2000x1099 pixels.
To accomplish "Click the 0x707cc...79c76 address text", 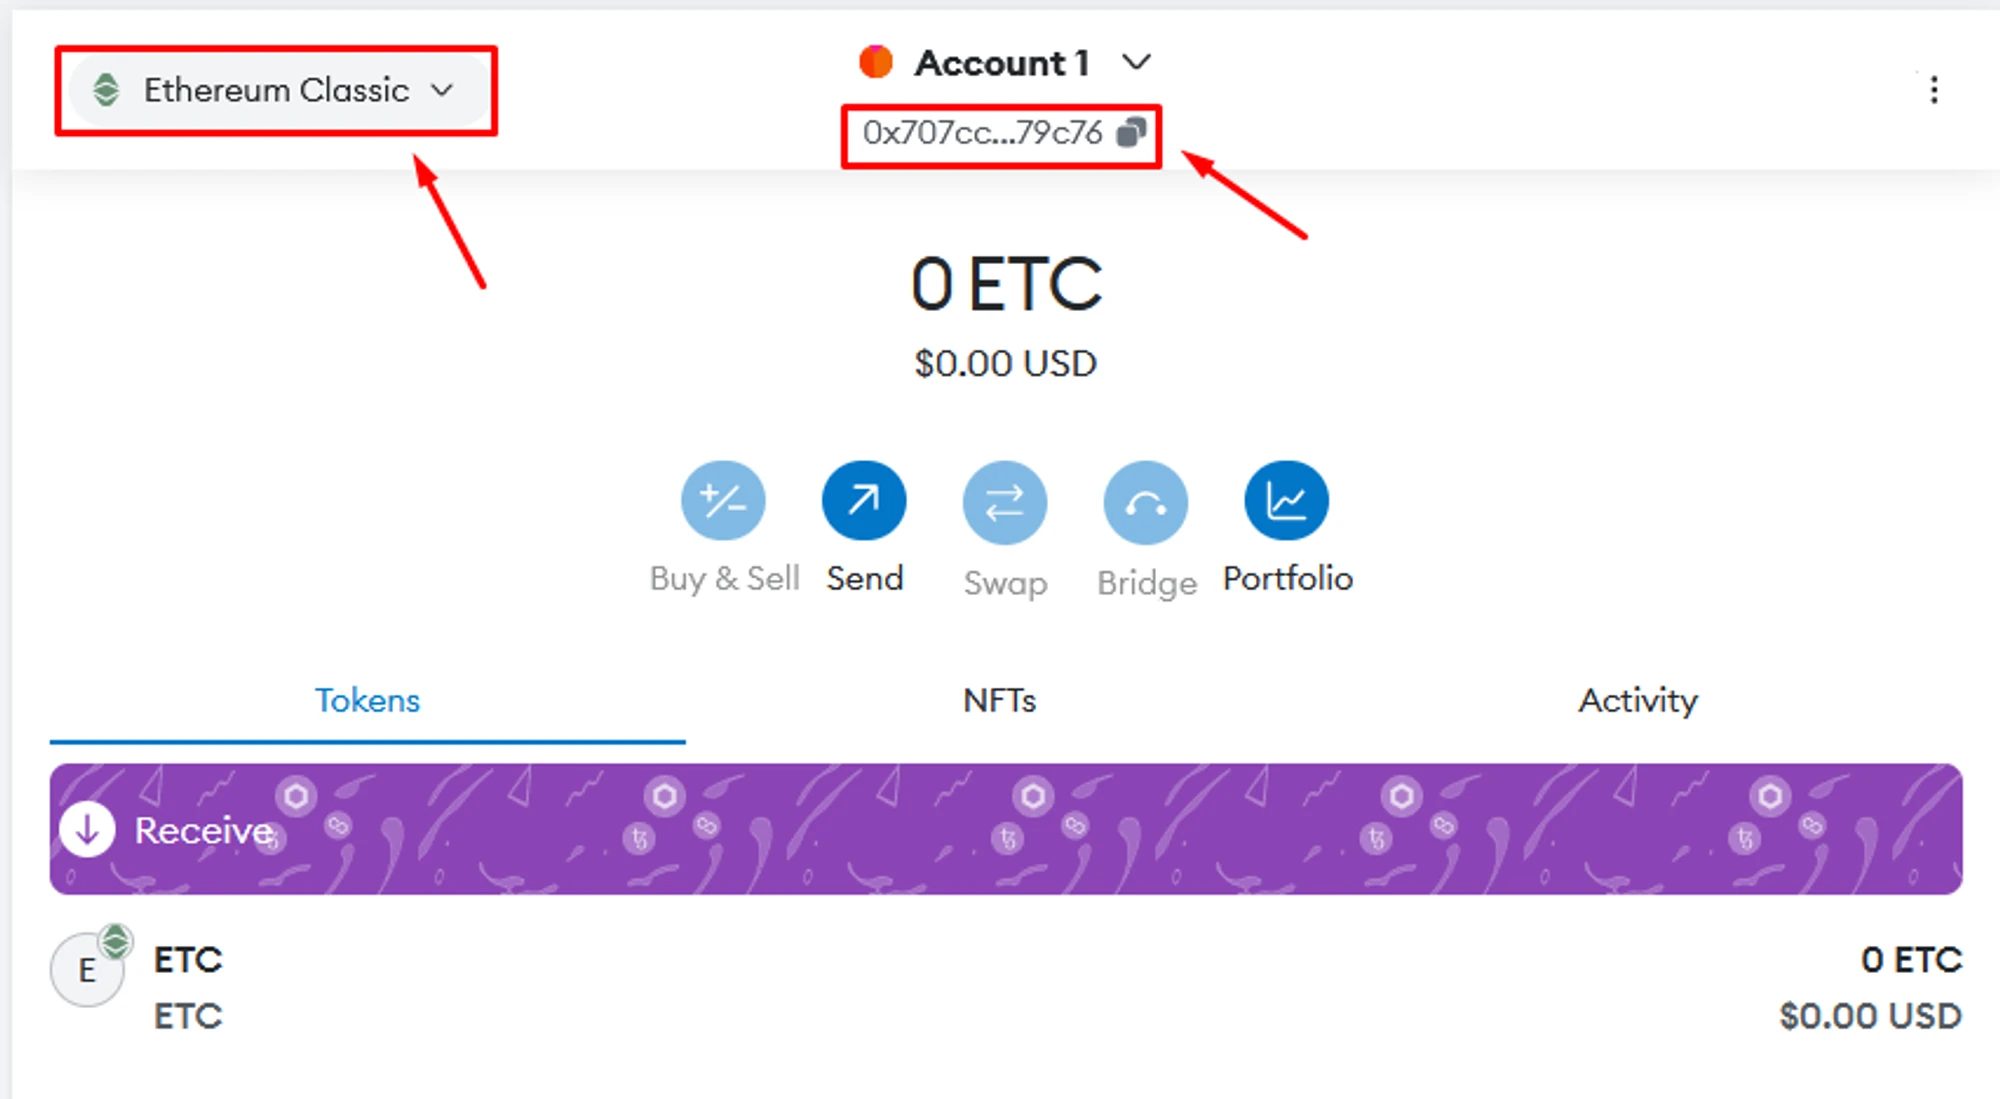I will tap(983, 132).
